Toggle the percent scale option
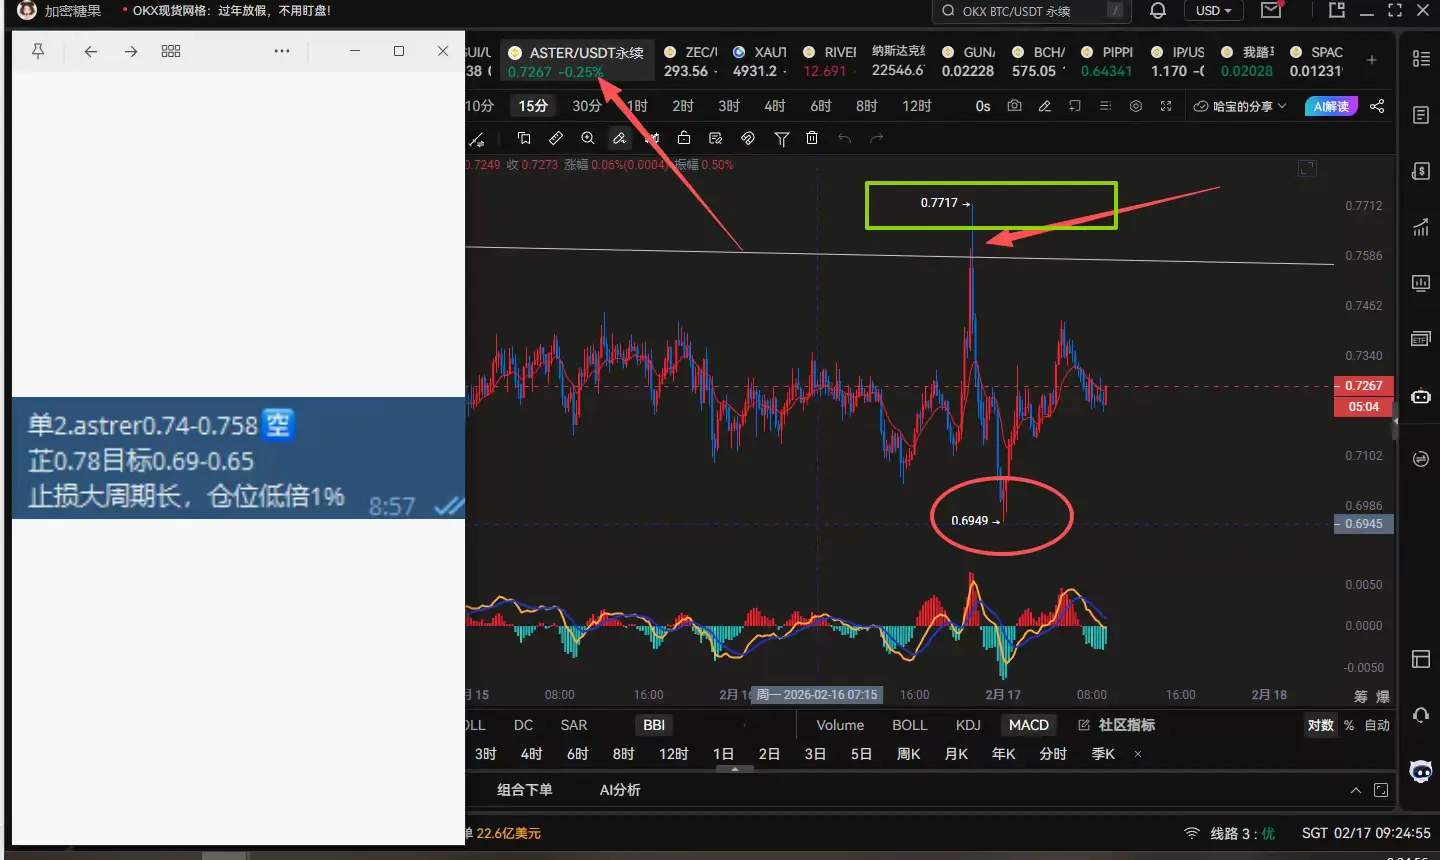Image resolution: width=1440 pixels, height=860 pixels. pyautogui.click(x=1349, y=725)
